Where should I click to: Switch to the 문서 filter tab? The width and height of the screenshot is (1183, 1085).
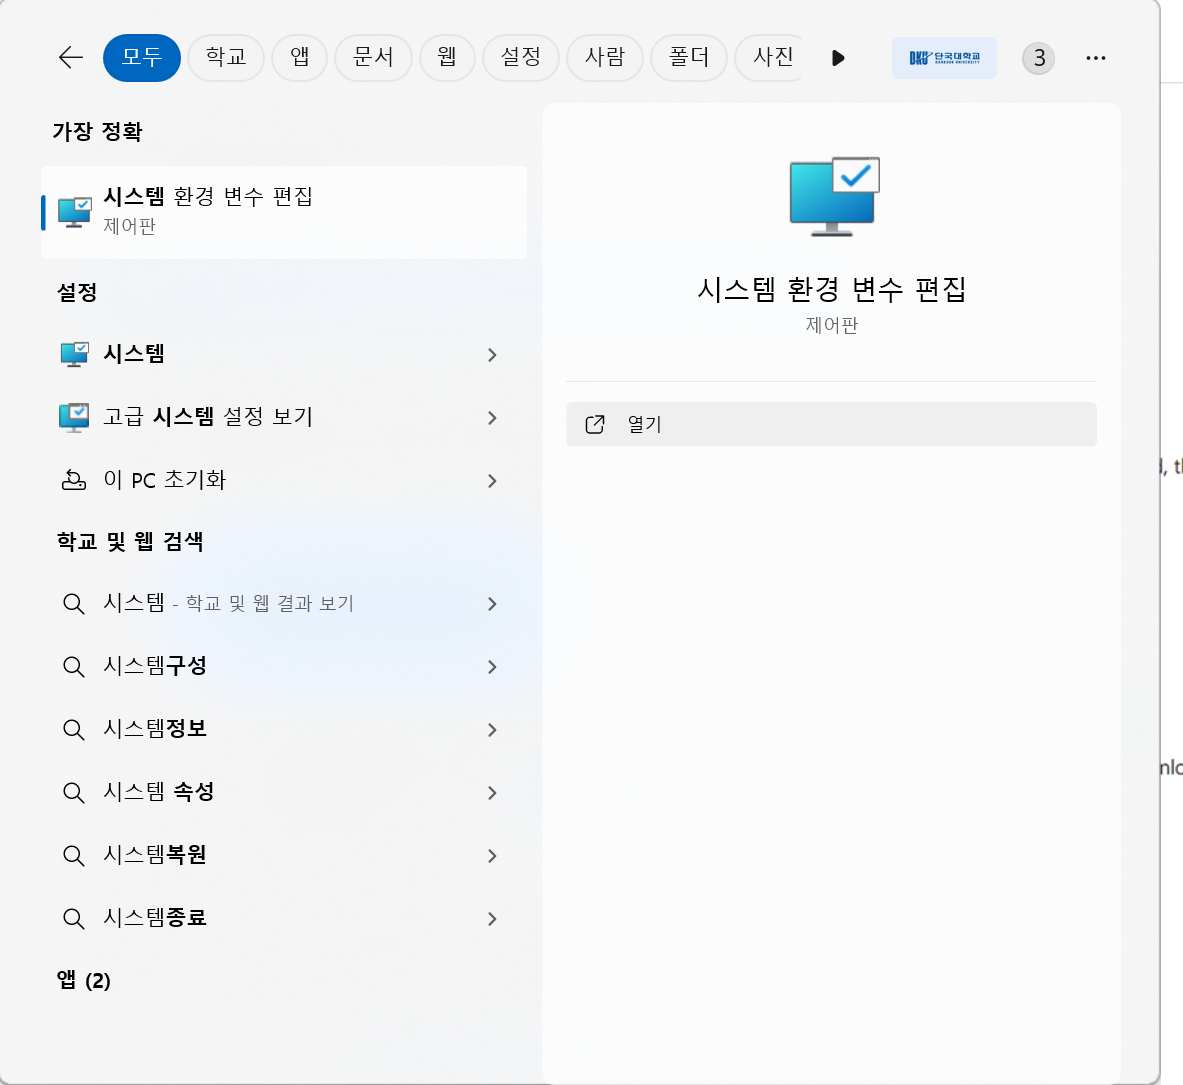[373, 57]
